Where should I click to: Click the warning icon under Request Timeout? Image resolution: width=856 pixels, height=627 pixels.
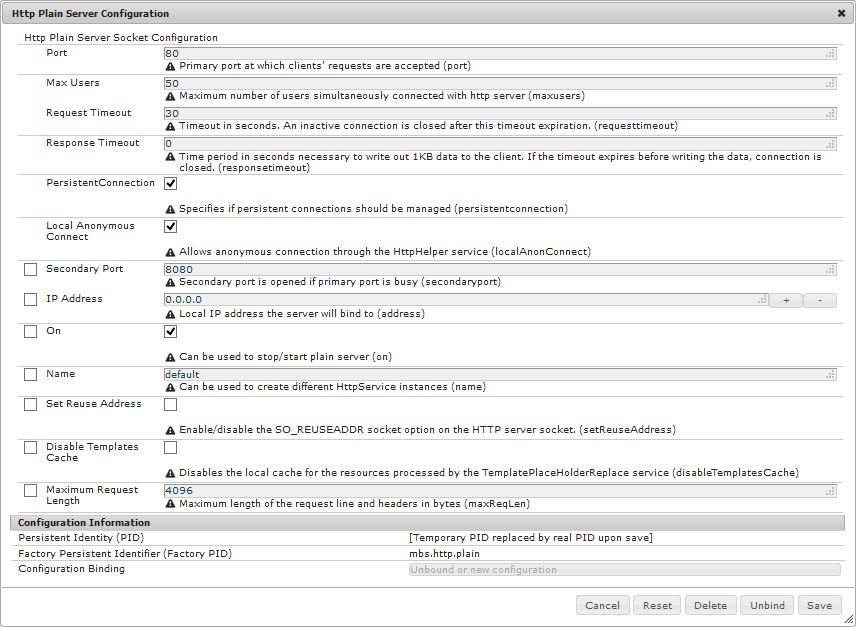pyautogui.click(x=170, y=126)
